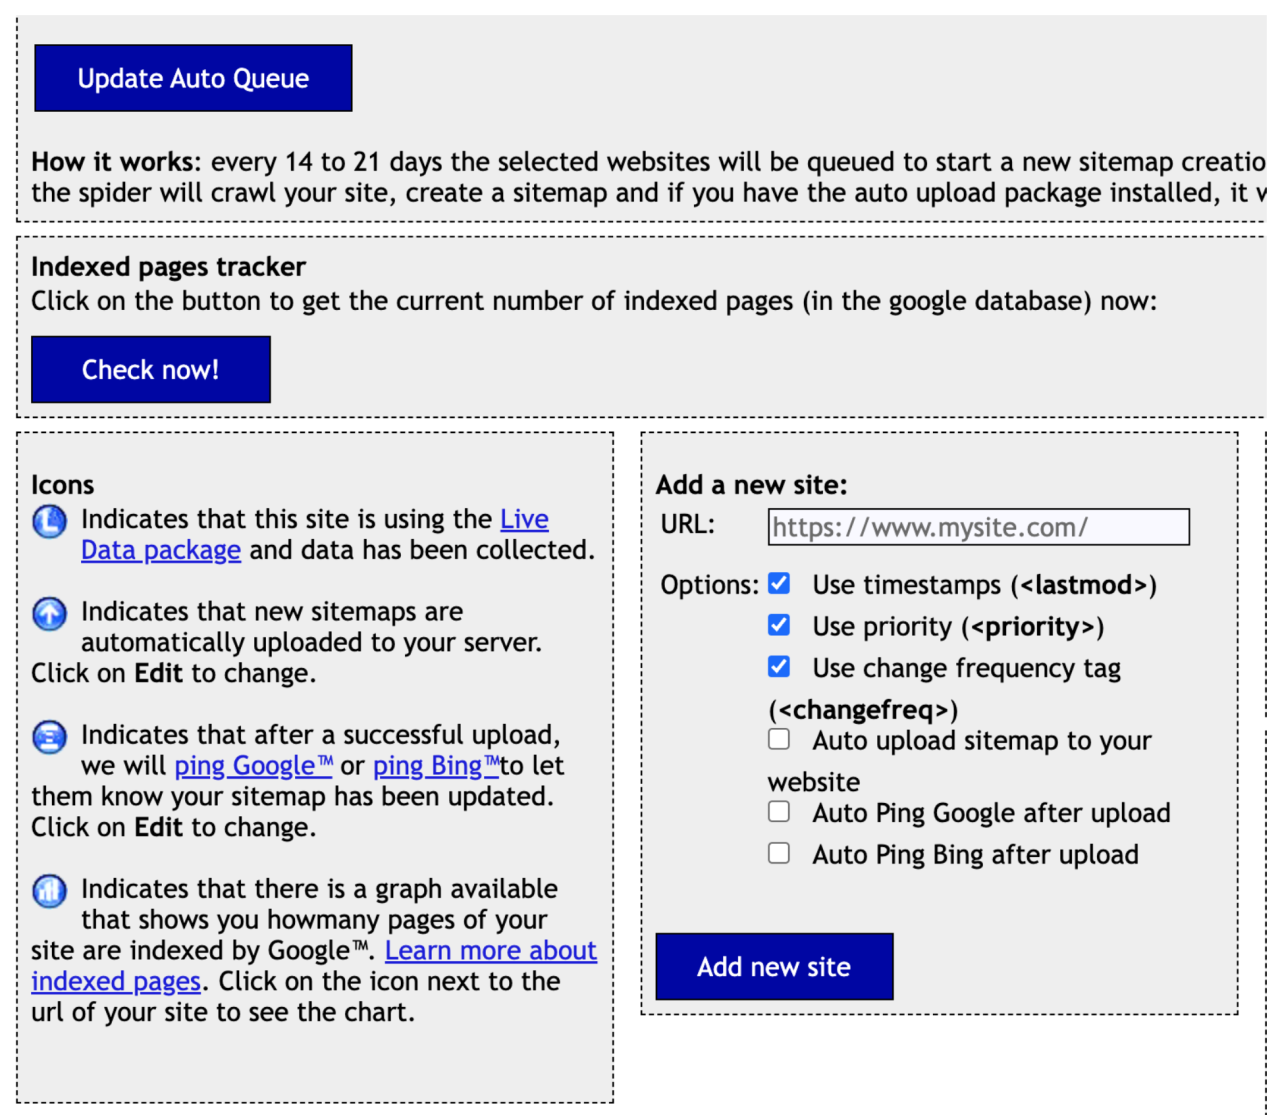
Task: Click the Live Data package clock icon
Action: click(49, 521)
